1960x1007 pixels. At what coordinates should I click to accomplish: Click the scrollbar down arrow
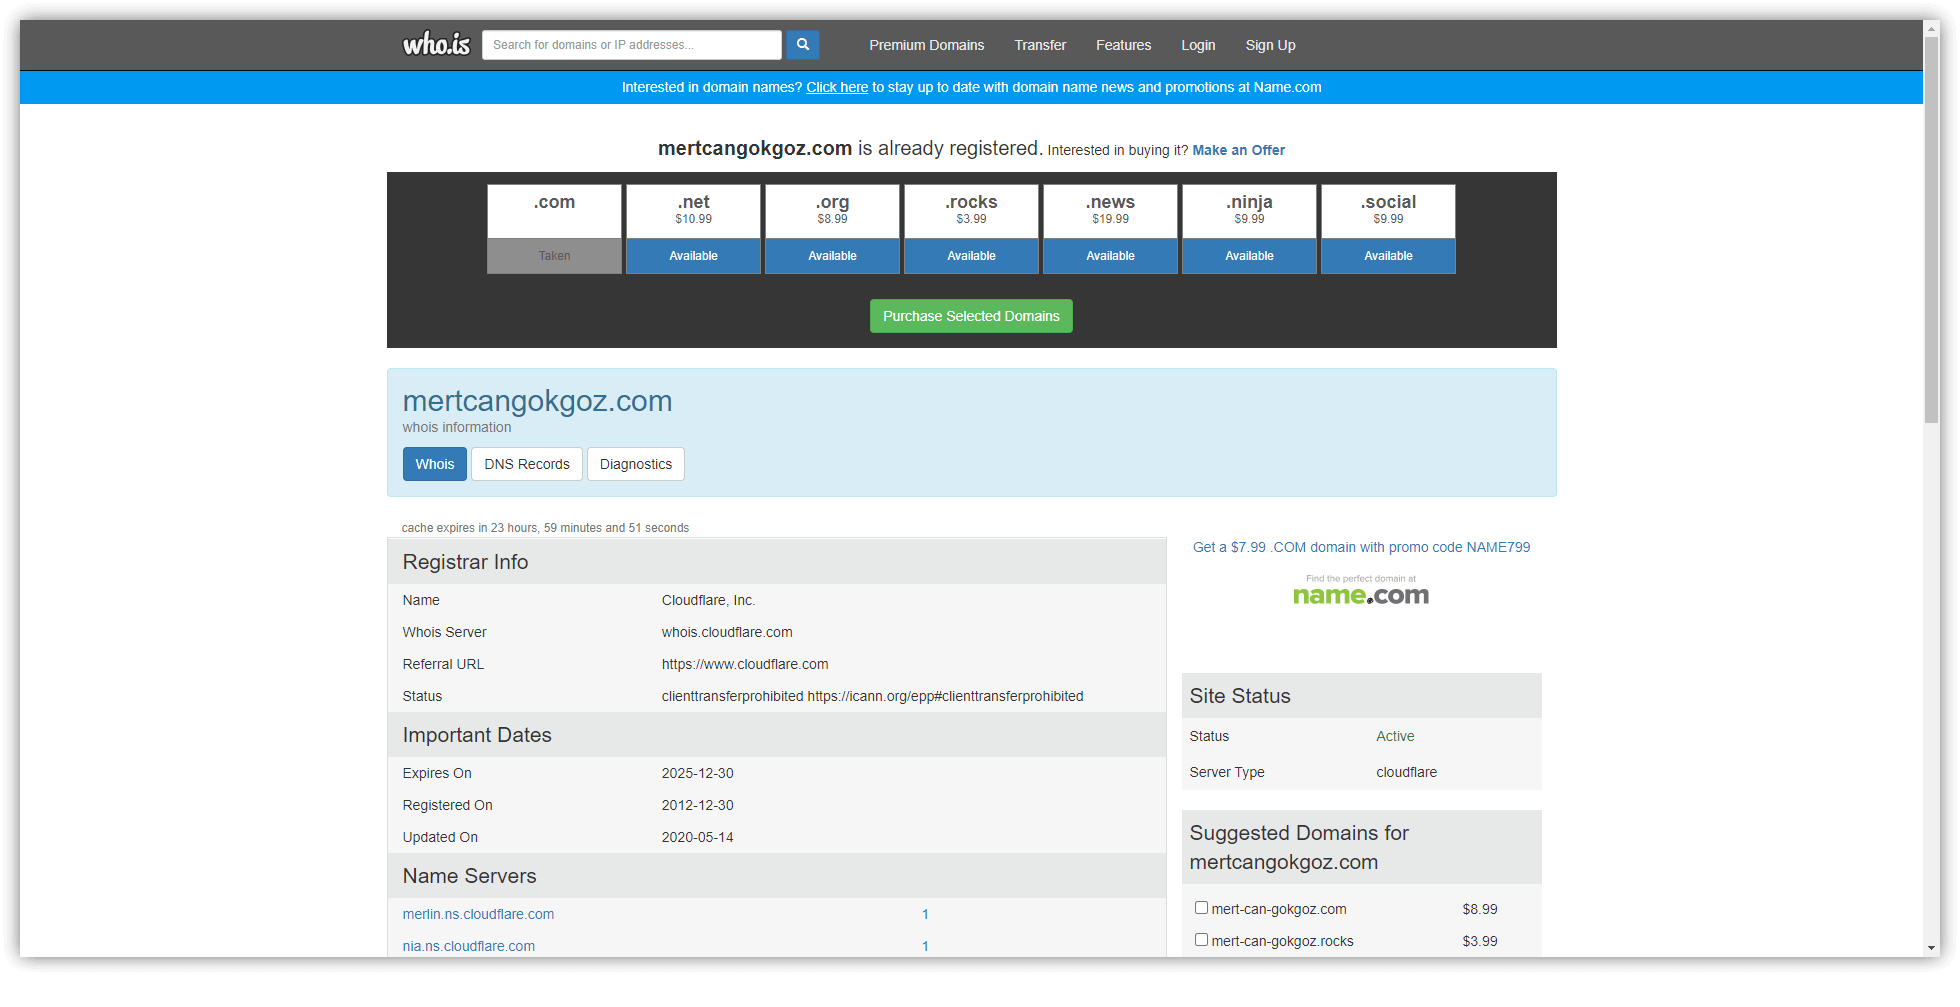point(1931,948)
